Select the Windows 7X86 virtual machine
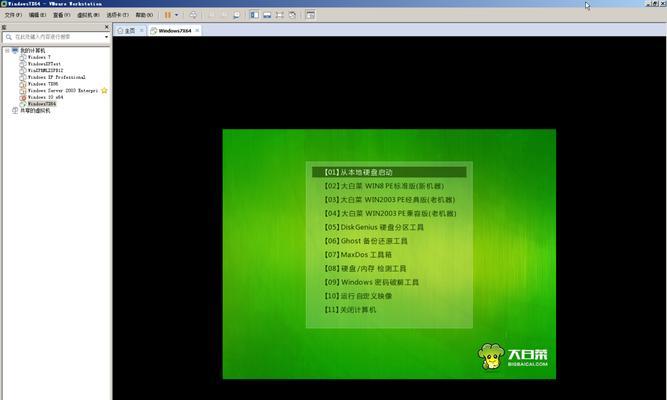Viewport: 667px width, 400px height. (x=43, y=84)
